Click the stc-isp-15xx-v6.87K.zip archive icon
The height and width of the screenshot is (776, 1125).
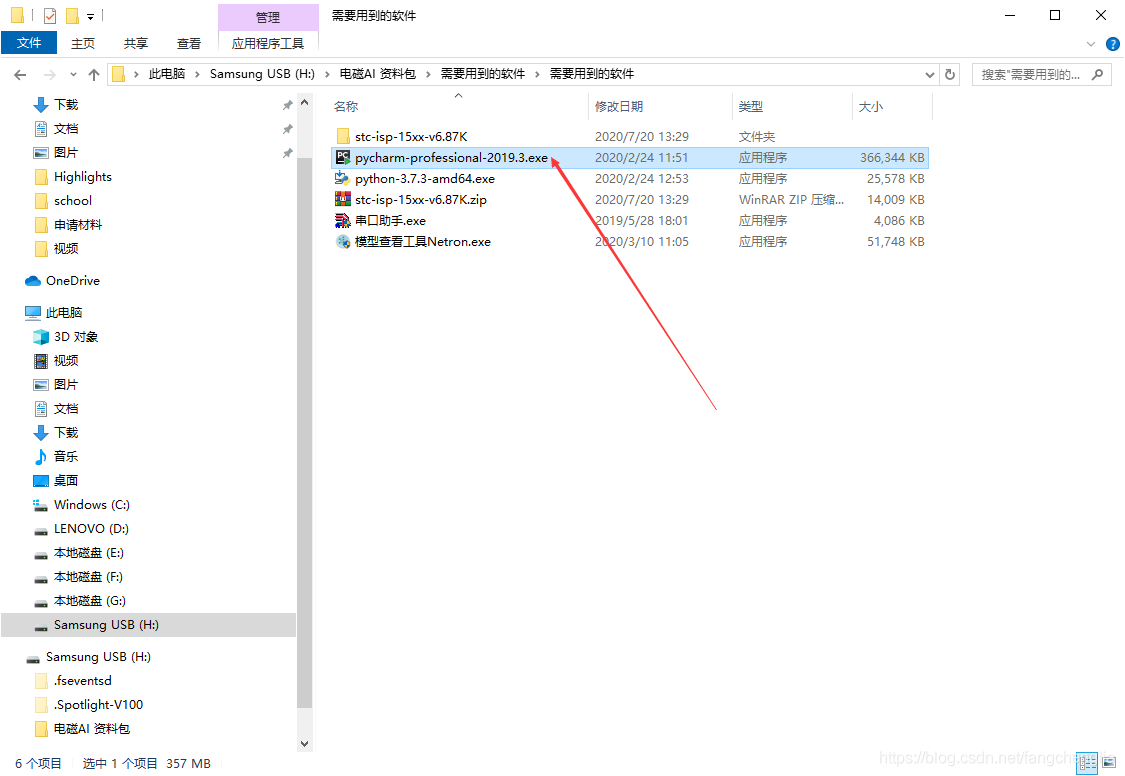point(343,199)
